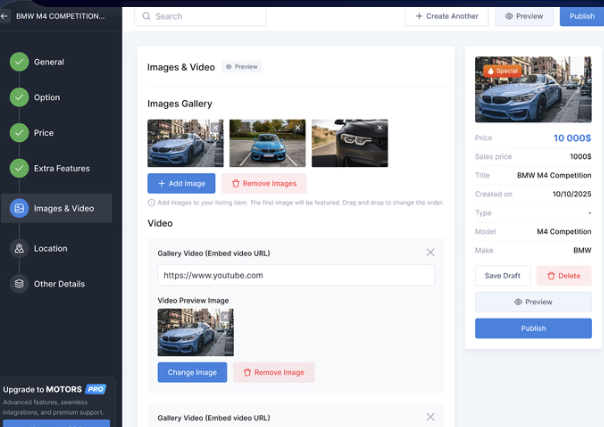Click the Save Draft button
This screenshot has width=604, height=427.
503,276
